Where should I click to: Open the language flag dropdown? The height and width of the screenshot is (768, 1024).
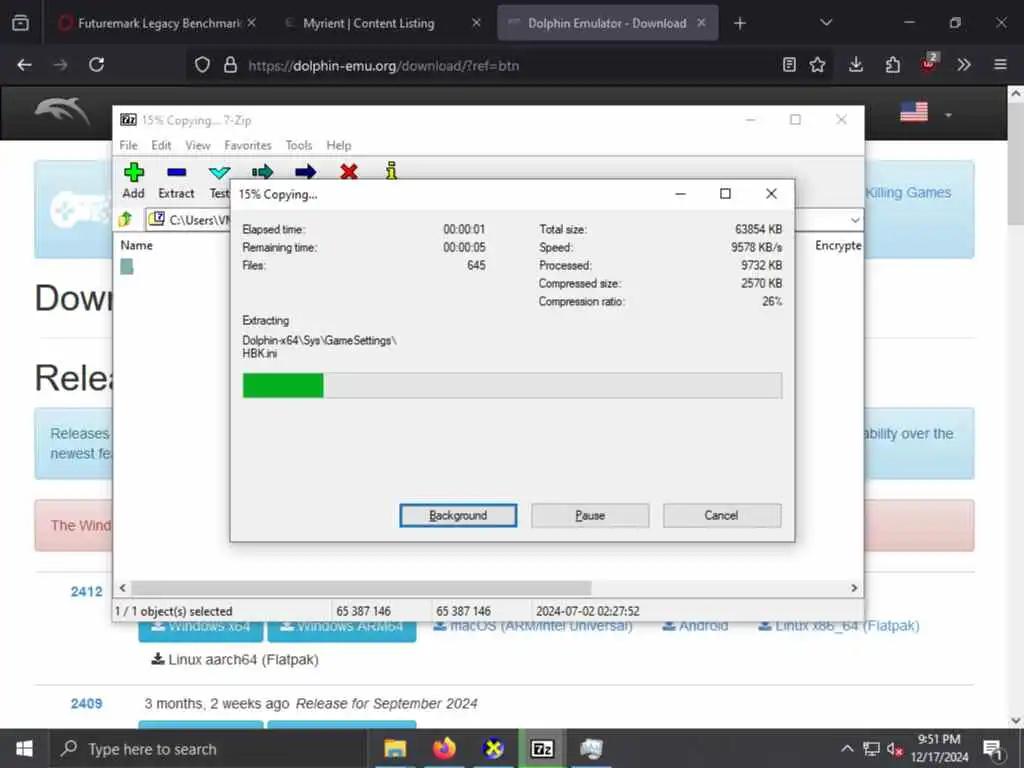tap(926, 113)
